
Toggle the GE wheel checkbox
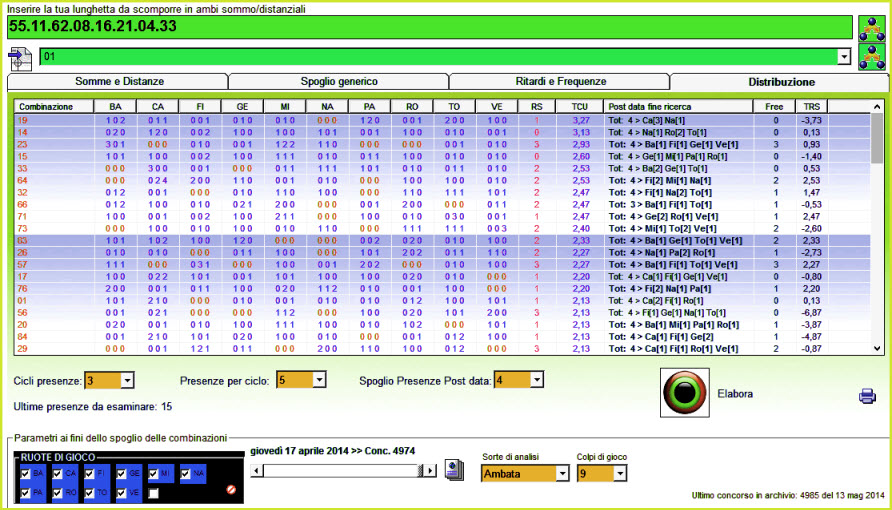(x=121, y=473)
